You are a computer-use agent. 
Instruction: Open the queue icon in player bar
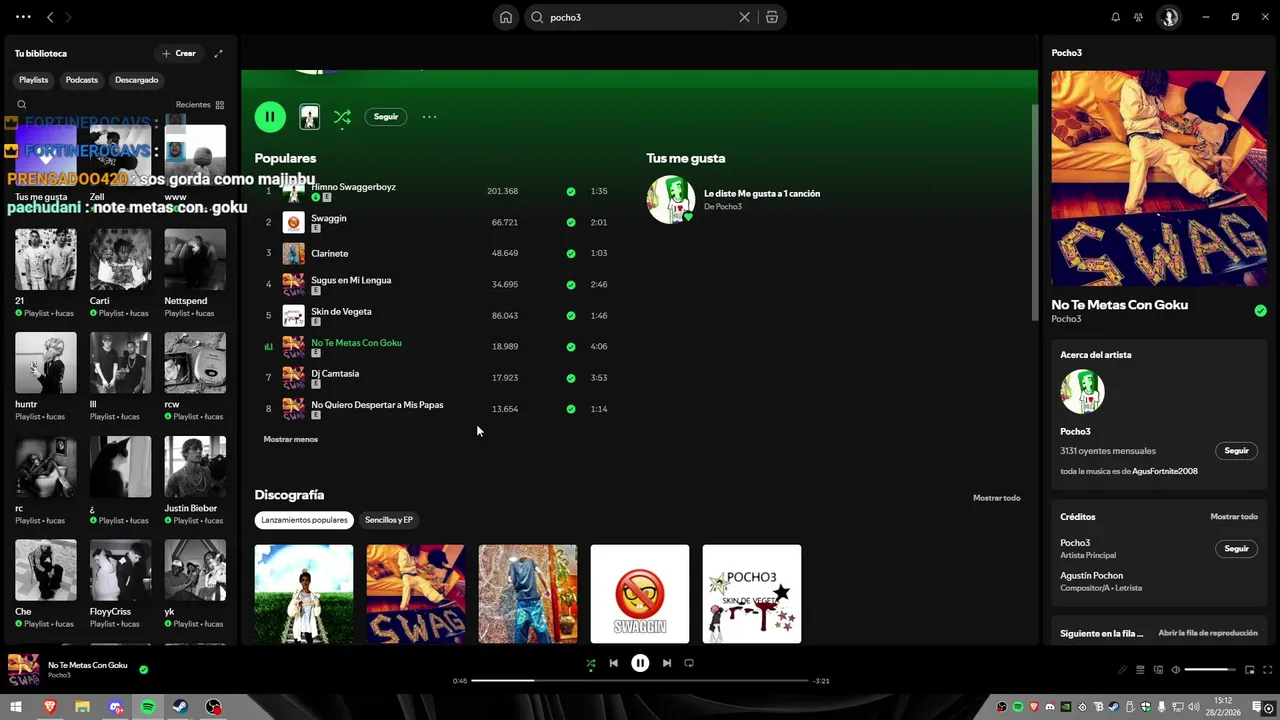point(1140,670)
